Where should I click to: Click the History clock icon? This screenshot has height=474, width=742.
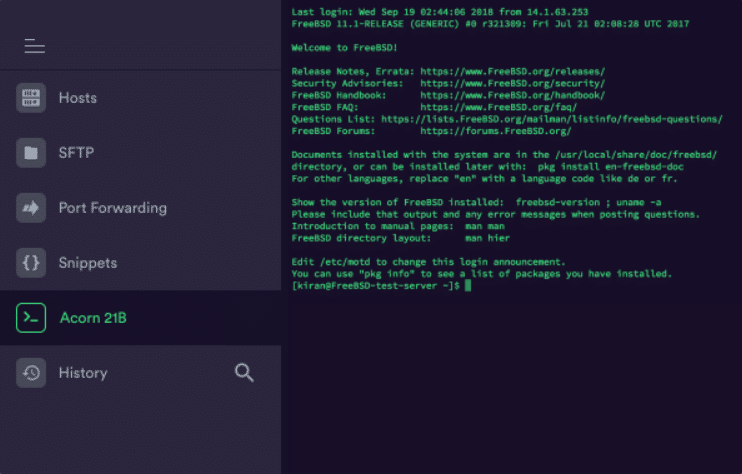point(31,373)
